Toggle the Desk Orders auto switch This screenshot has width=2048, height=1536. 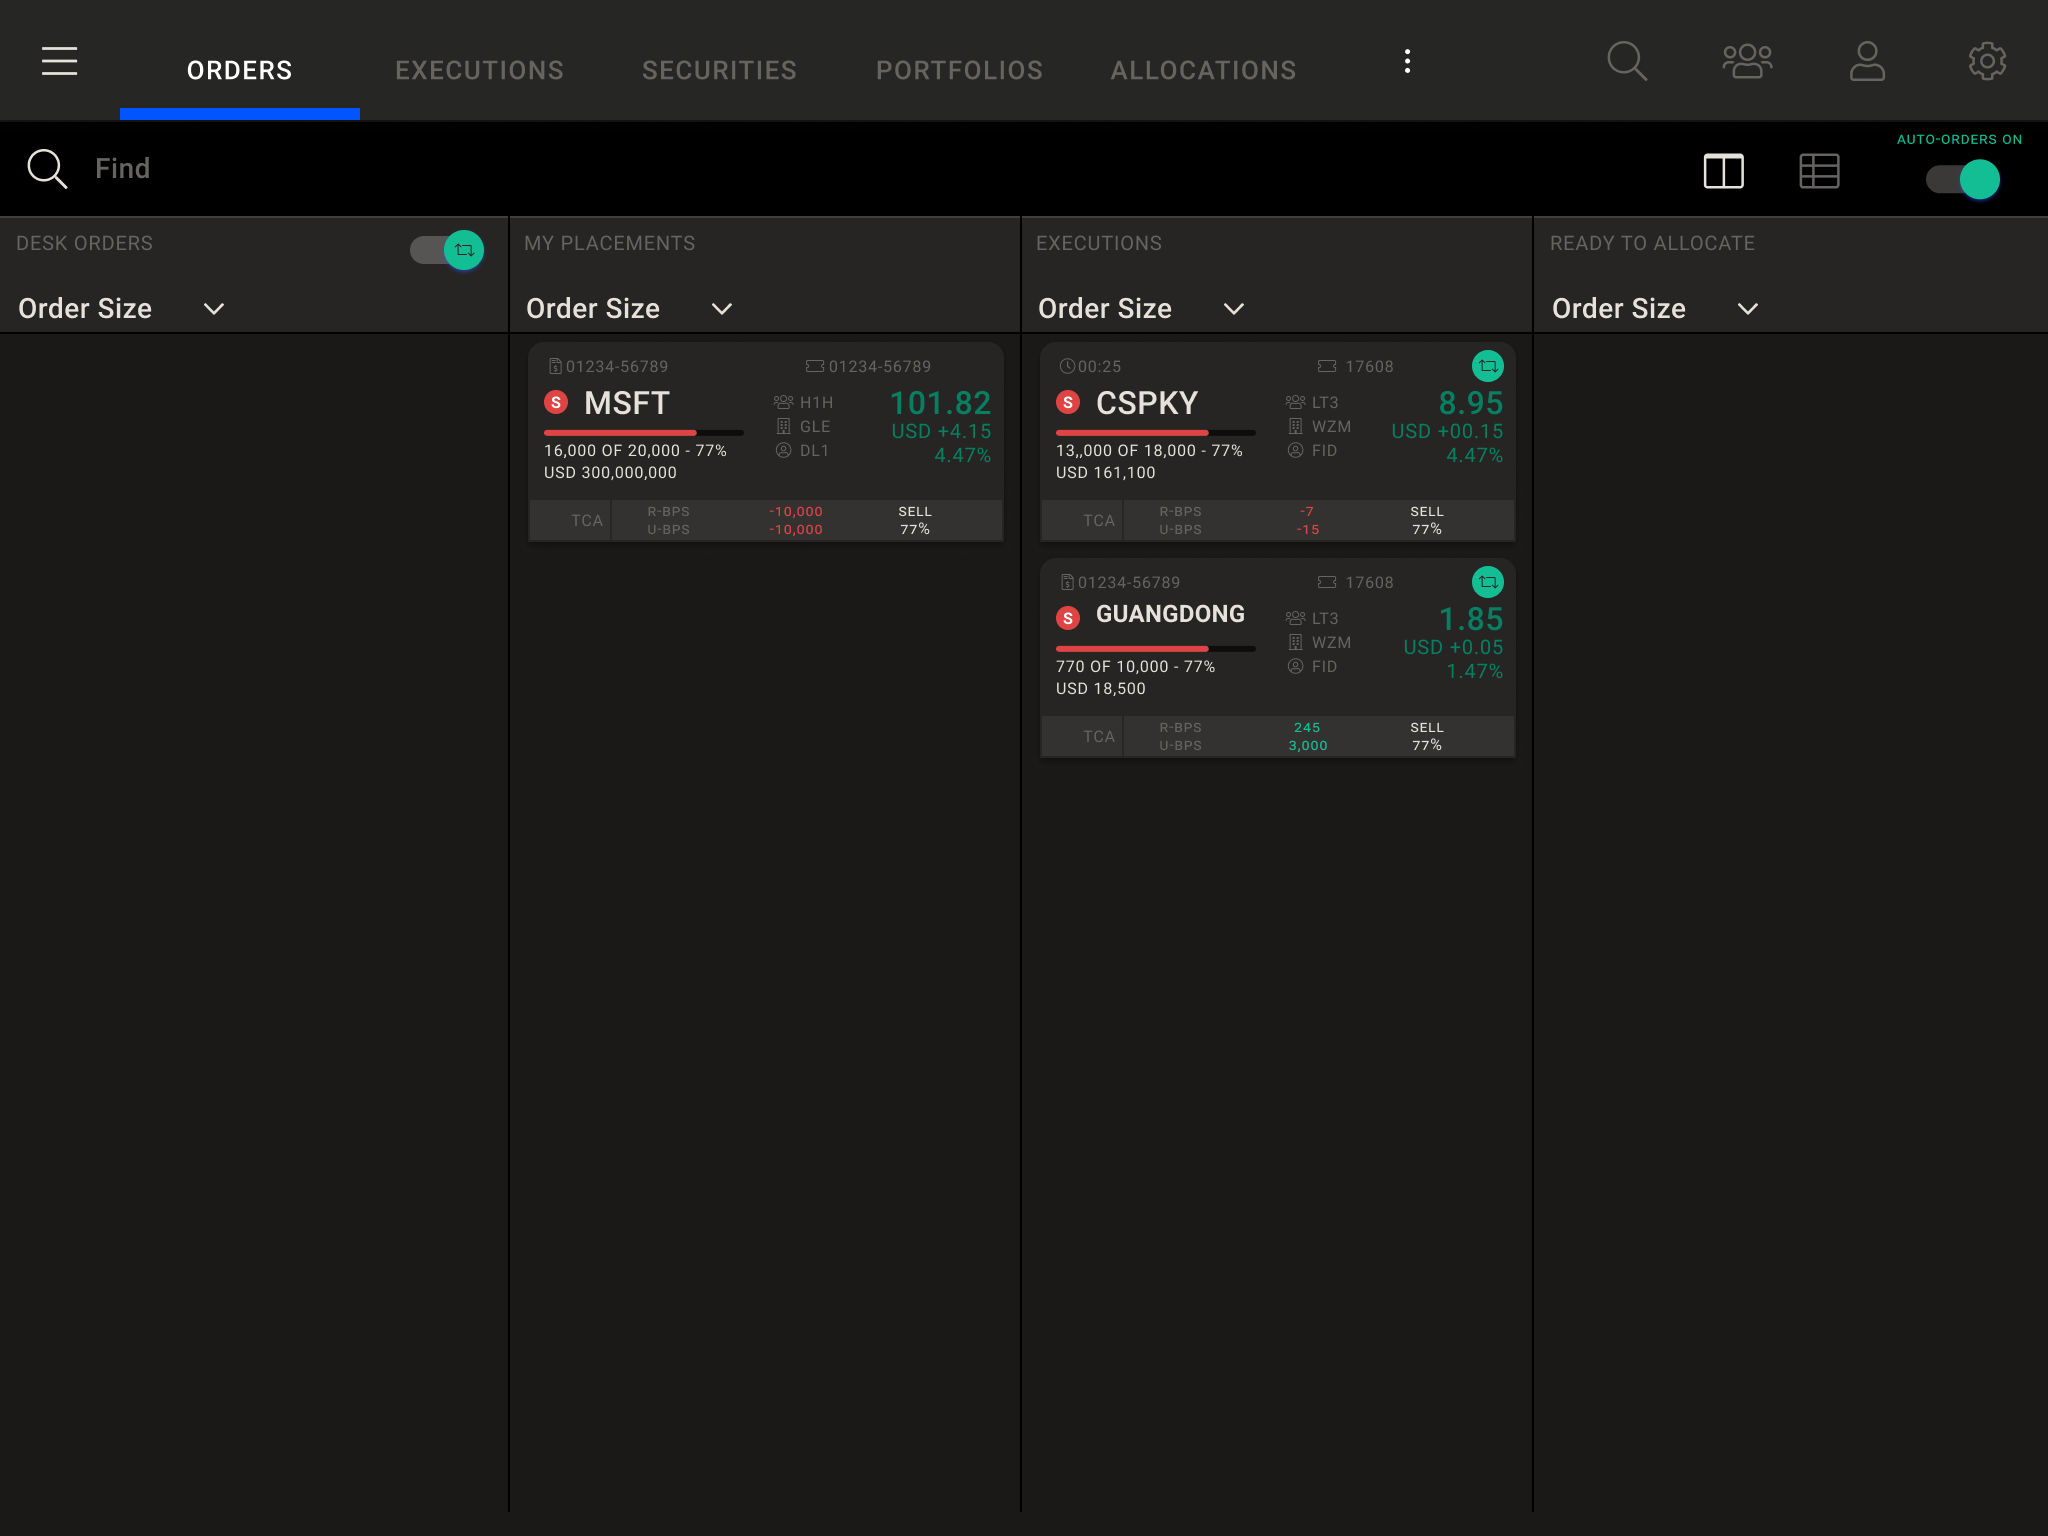(447, 250)
